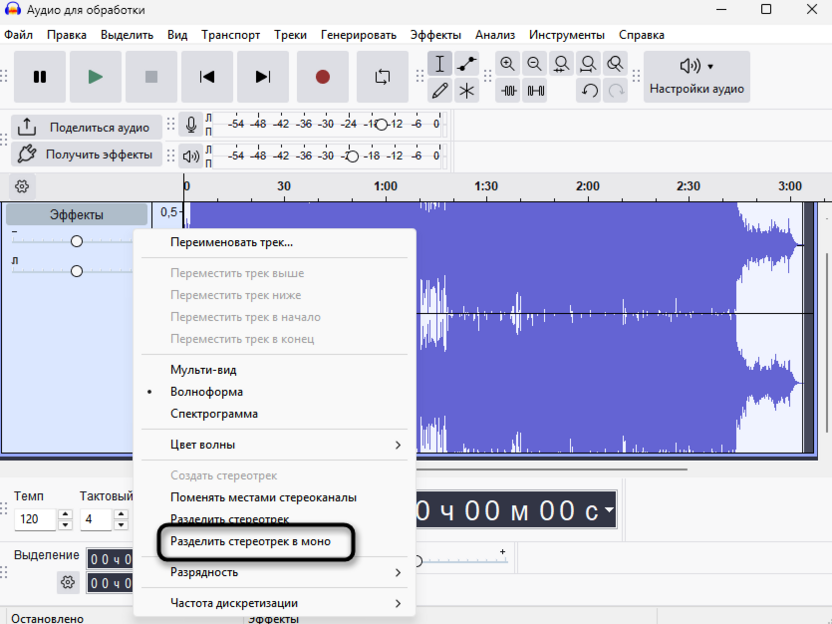This screenshot has height=624, width=832.
Task: Open the Треки menu
Action: 290,35
